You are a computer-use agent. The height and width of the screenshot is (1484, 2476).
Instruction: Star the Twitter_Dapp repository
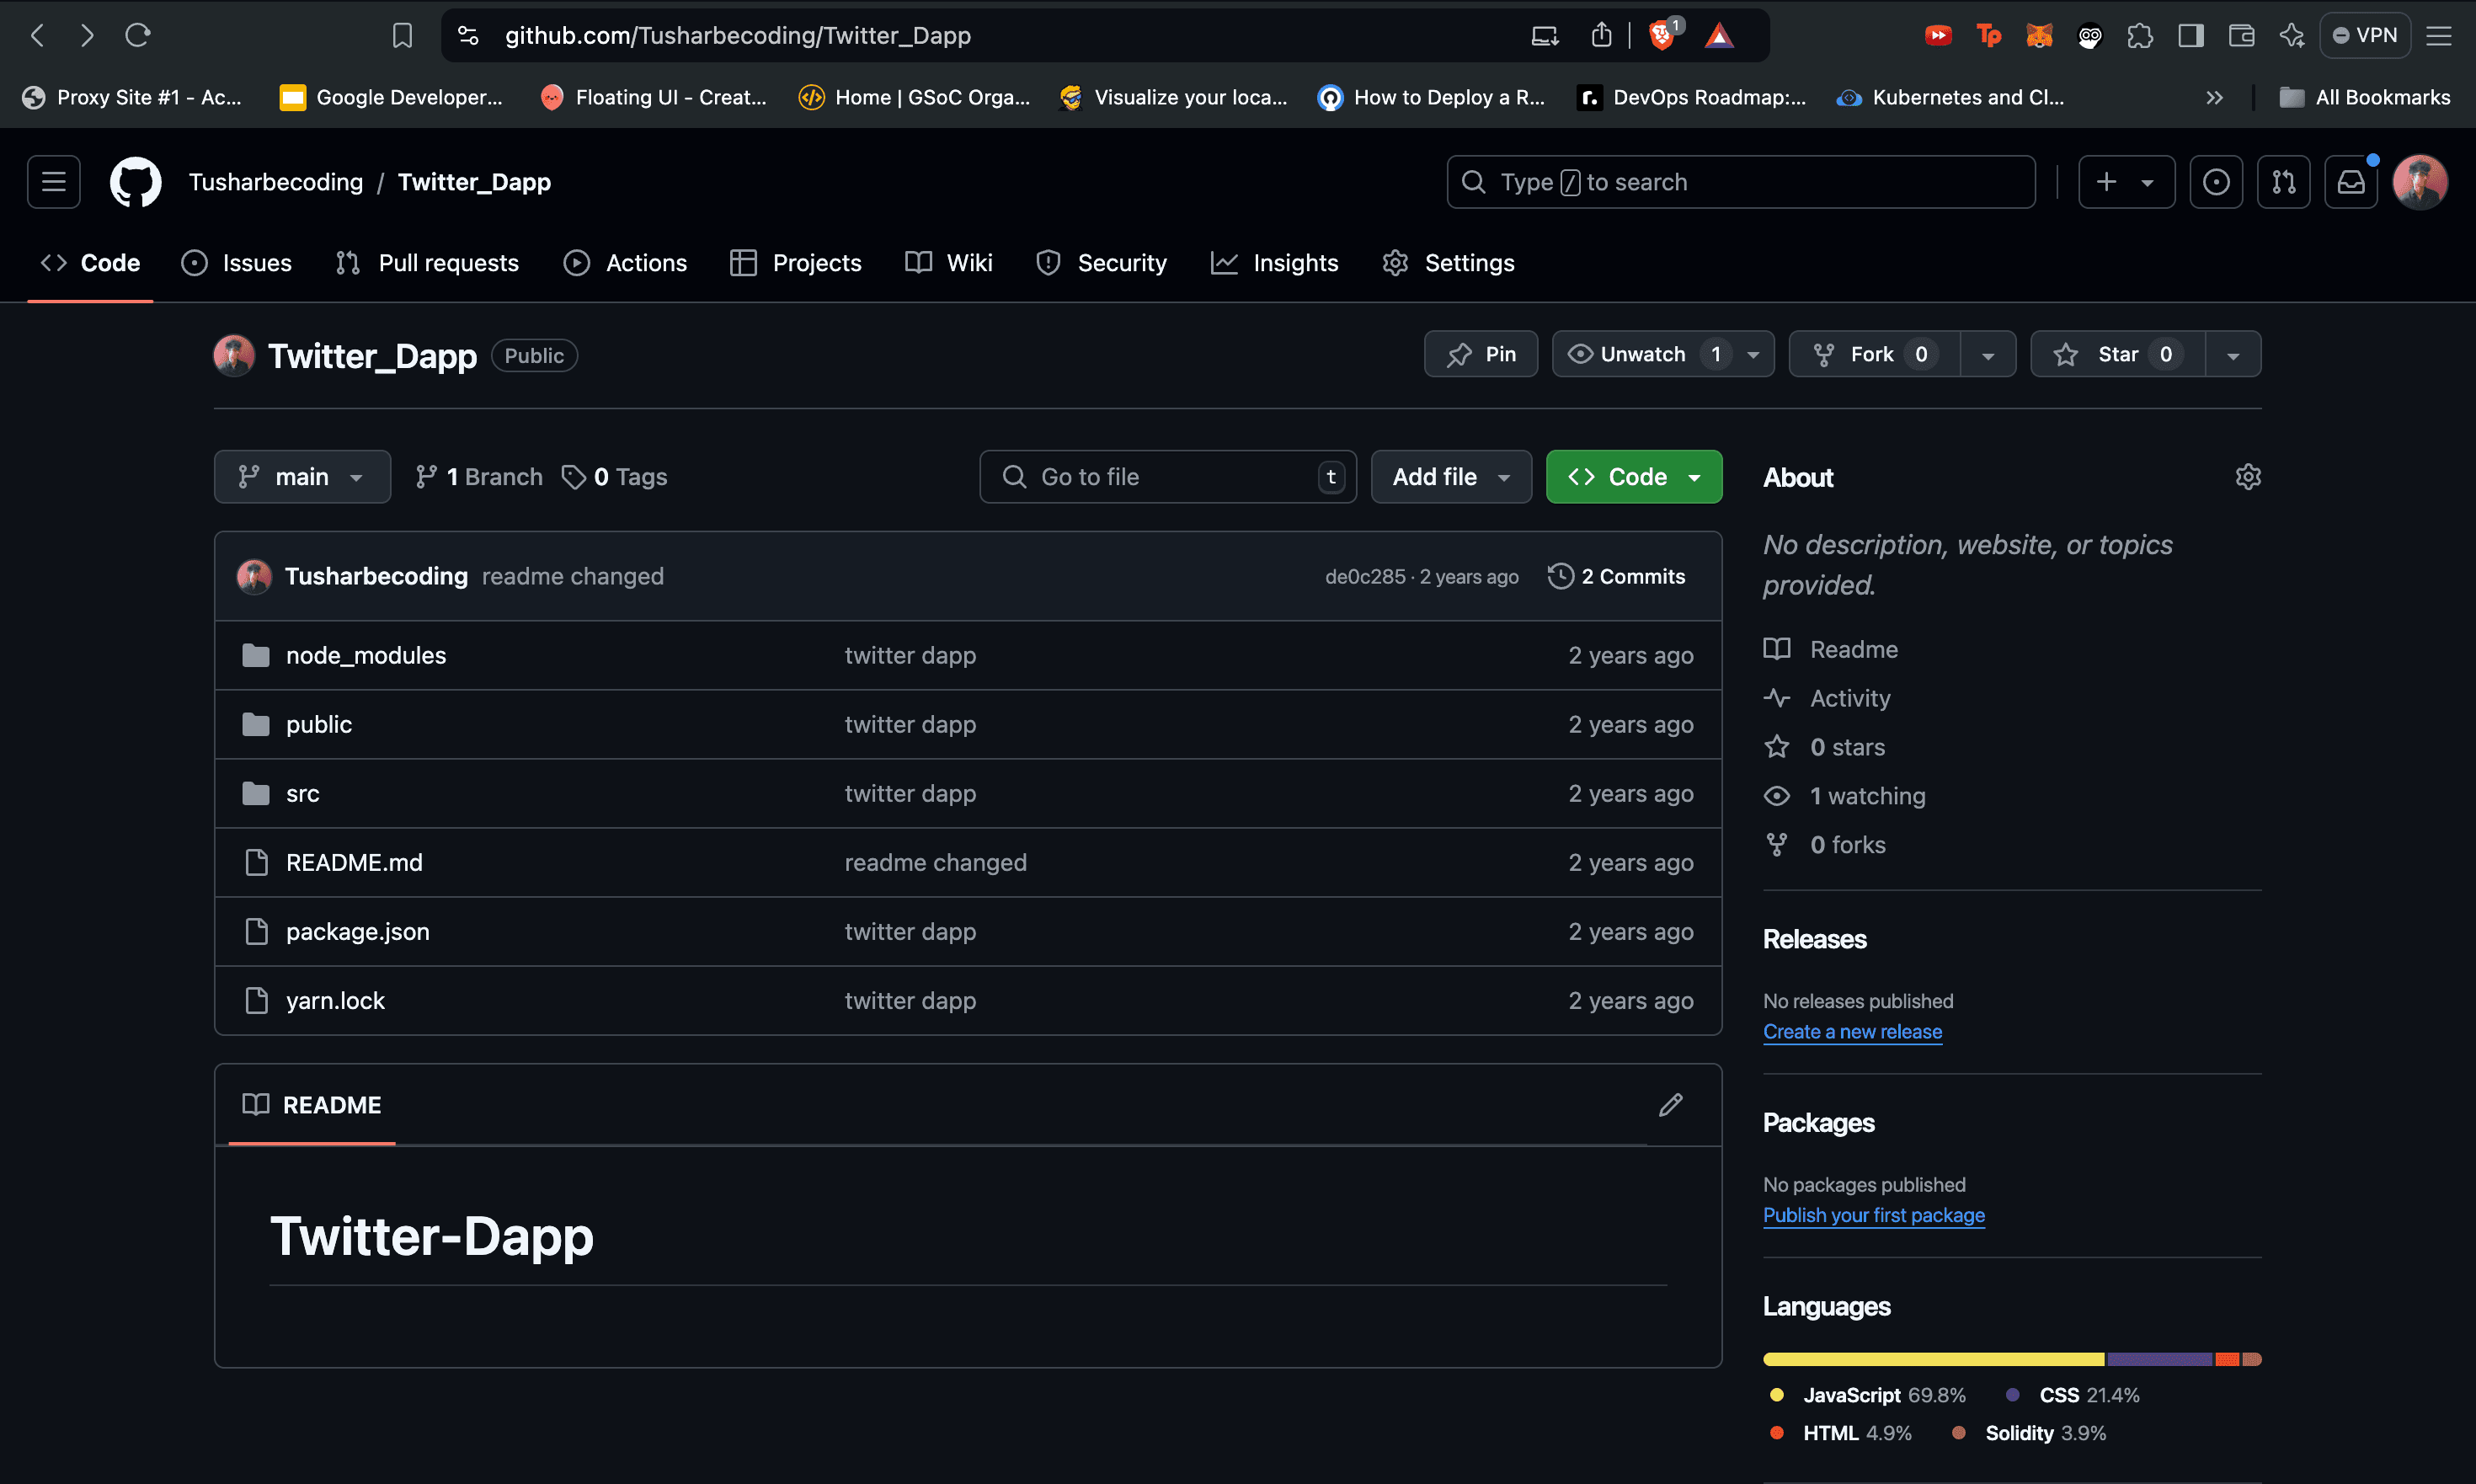(x=2118, y=354)
